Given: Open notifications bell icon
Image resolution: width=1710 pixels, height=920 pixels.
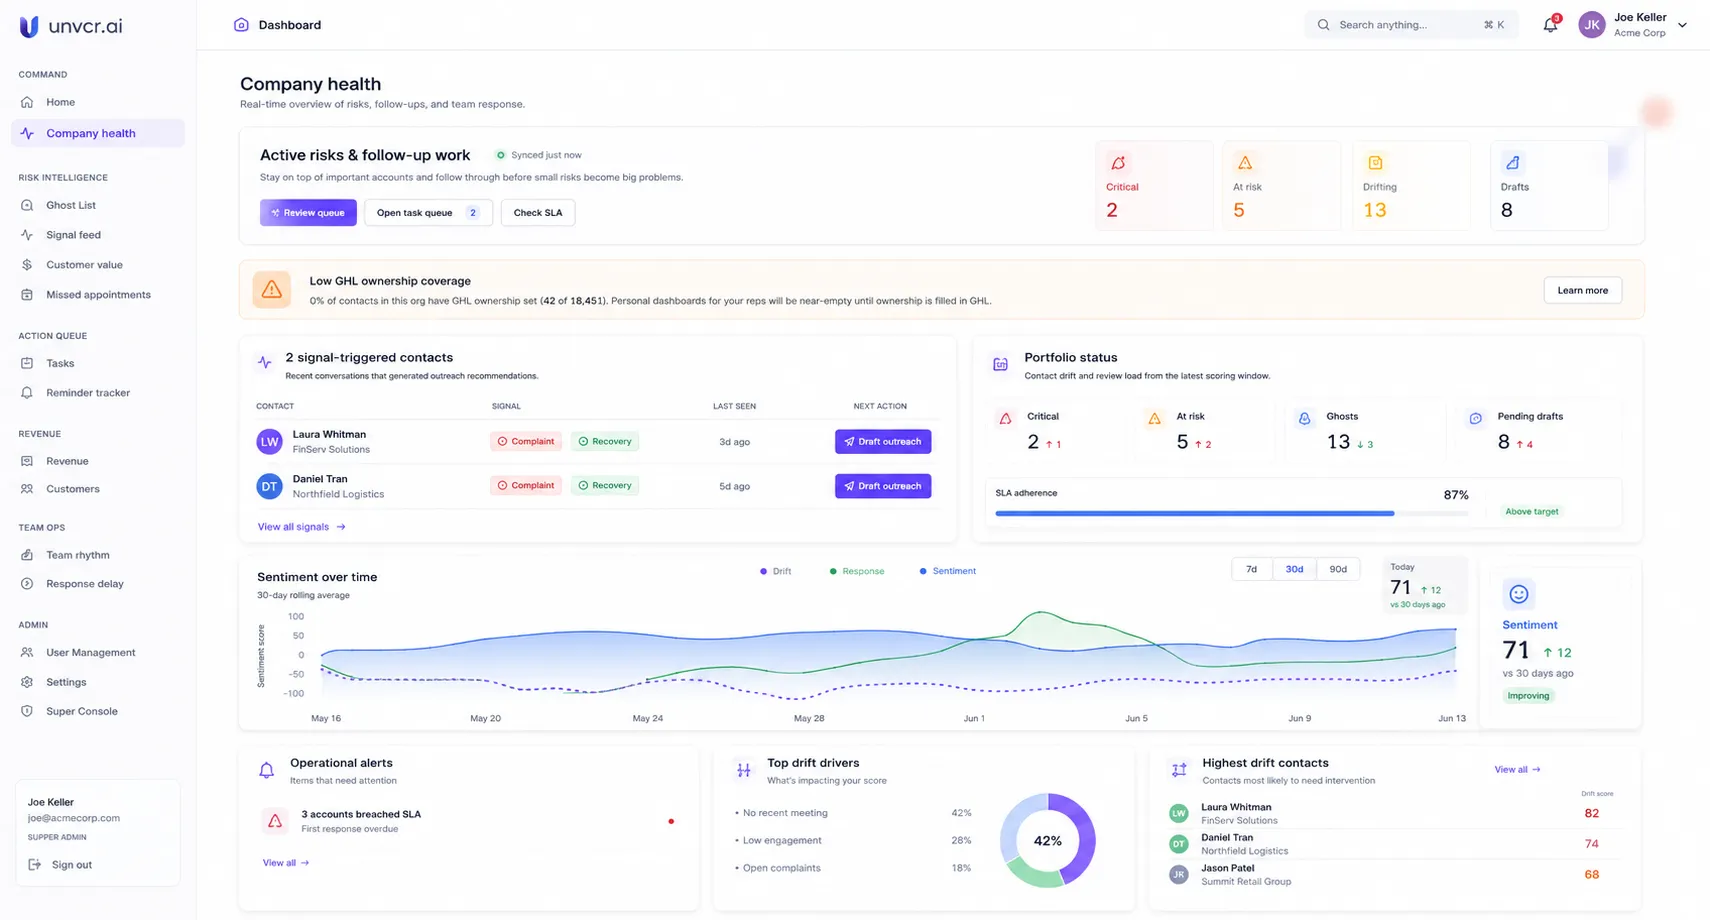Looking at the screenshot, I should (1550, 25).
